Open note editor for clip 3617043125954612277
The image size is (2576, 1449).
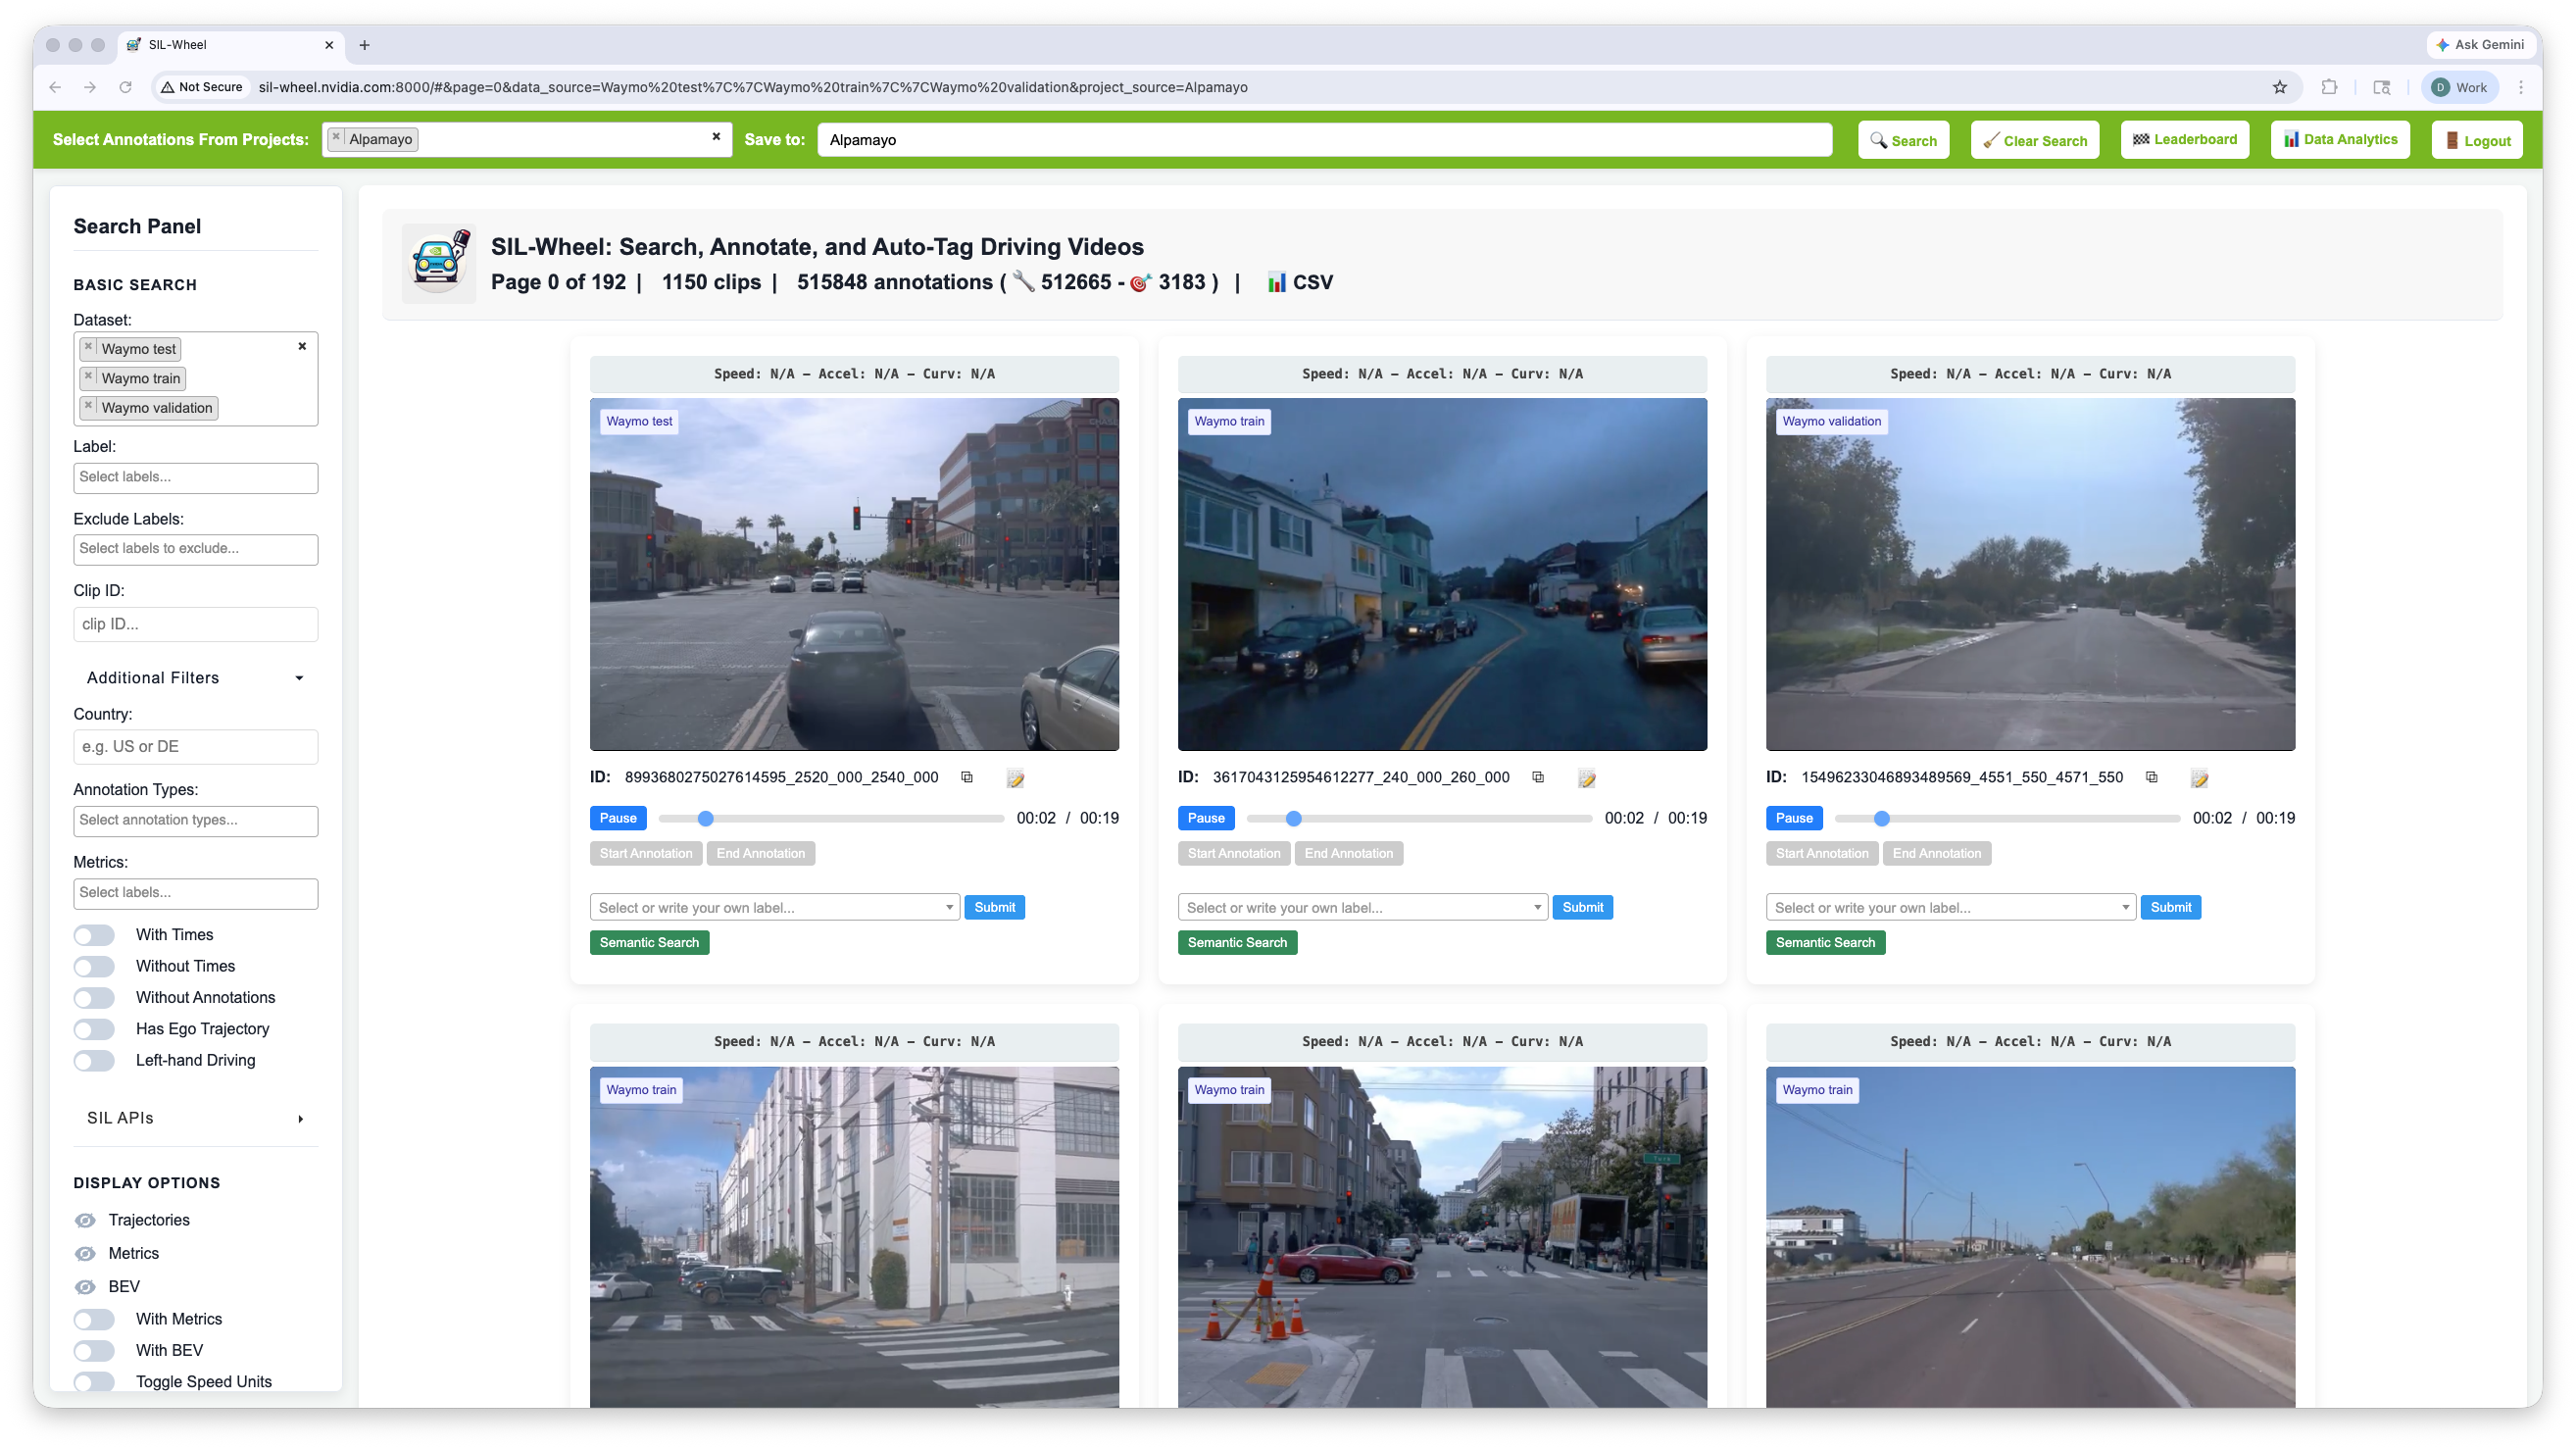tap(1587, 778)
